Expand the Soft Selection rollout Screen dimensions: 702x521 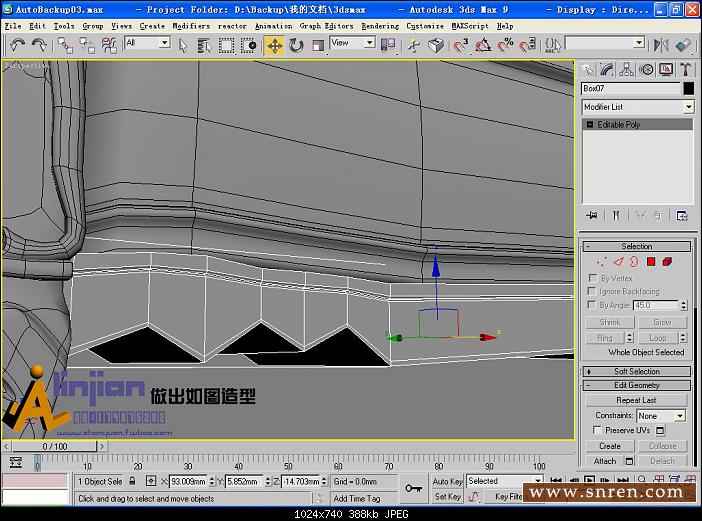(x=636, y=371)
